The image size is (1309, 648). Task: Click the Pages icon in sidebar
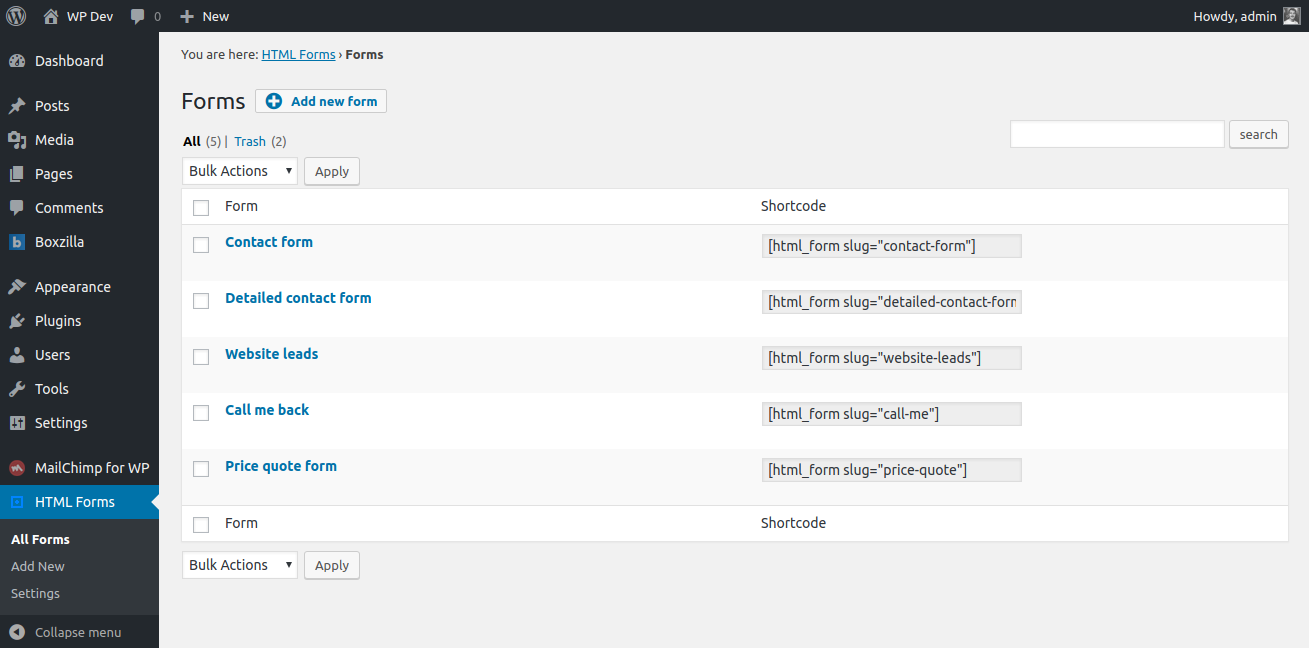[17, 174]
